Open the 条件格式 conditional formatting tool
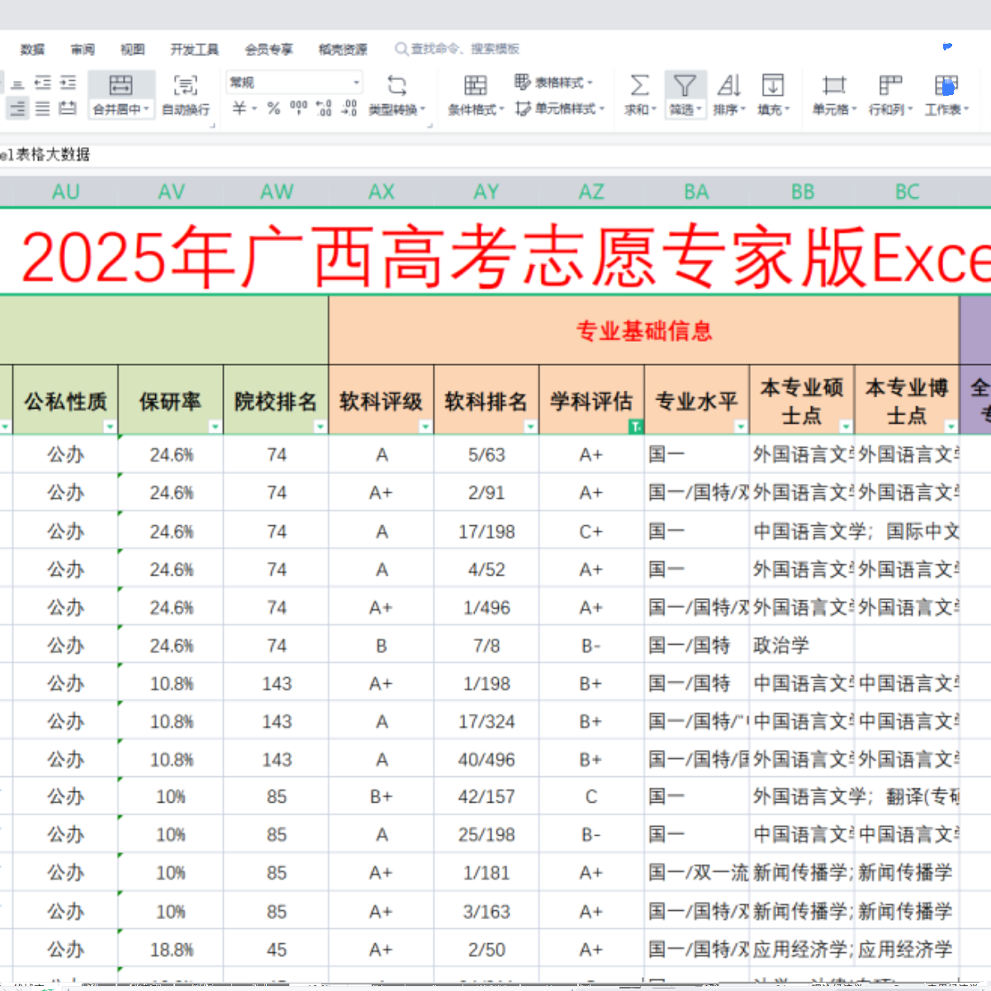Viewport: 991px width, 991px height. [x=475, y=95]
